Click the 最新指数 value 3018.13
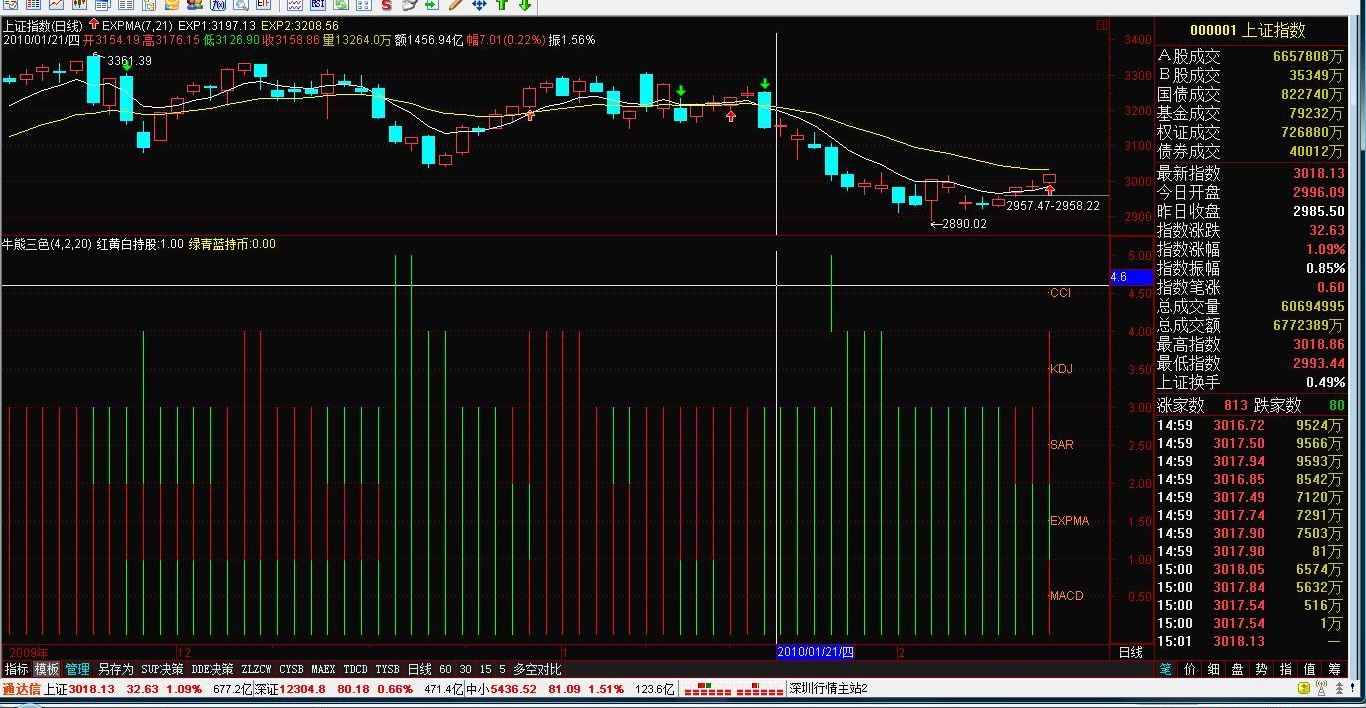Viewport: 1366px width, 708px height. coord(1318,174)
